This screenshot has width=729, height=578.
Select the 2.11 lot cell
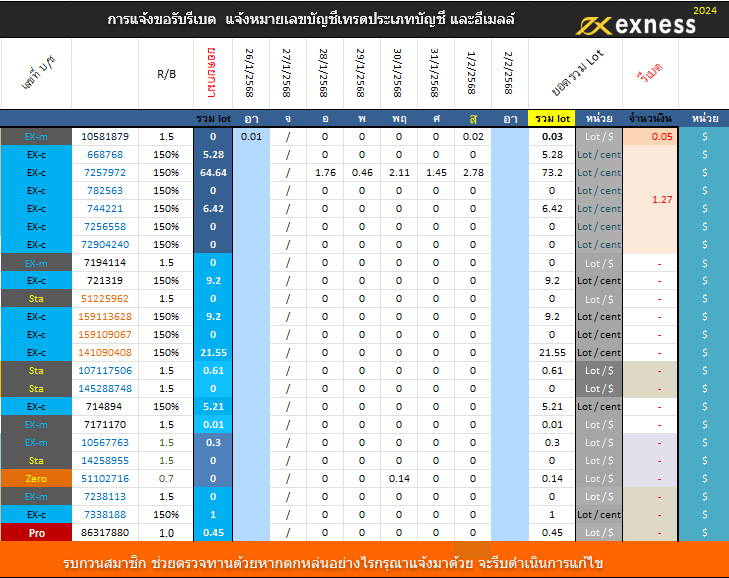399,173
